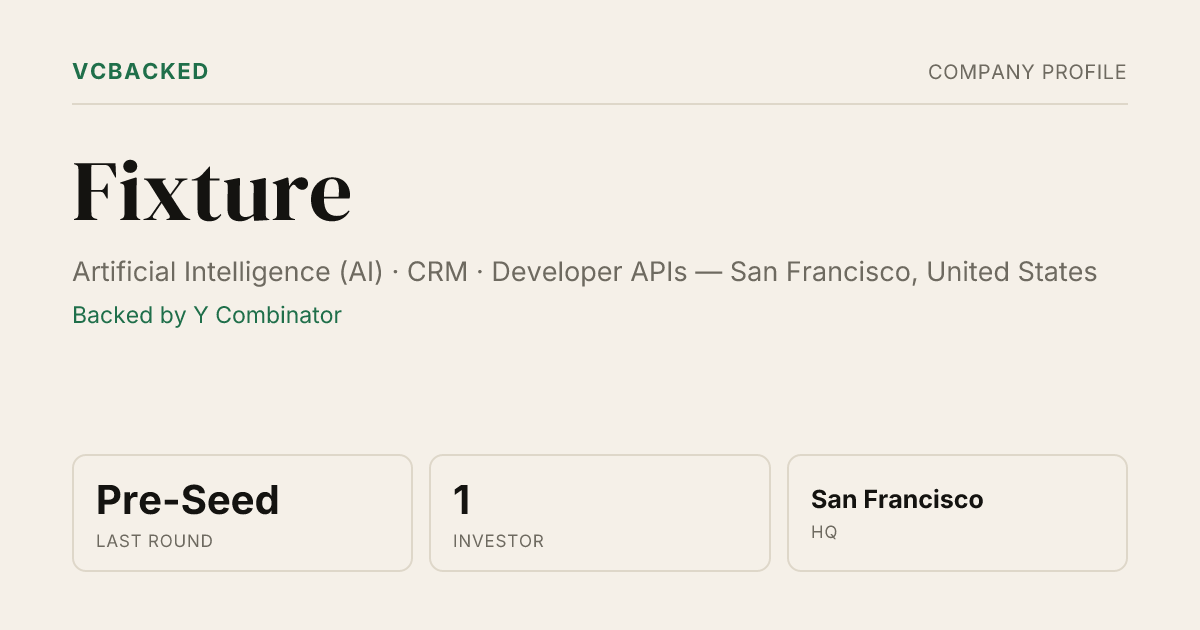Screen dimensions: 1200x630
Task: Click the LAST ROUND label
Action: pyautogui.click(x=154, y=541)
